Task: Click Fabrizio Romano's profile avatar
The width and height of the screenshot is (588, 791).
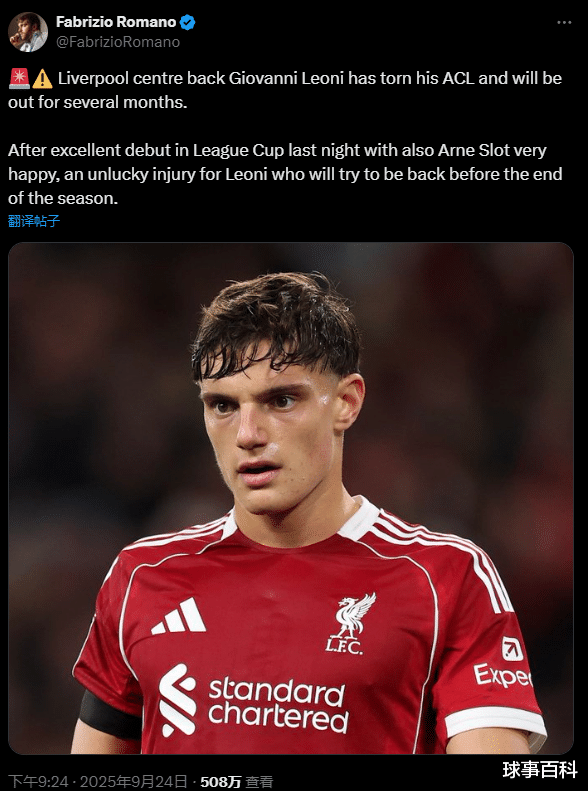Action: [28, 32]
